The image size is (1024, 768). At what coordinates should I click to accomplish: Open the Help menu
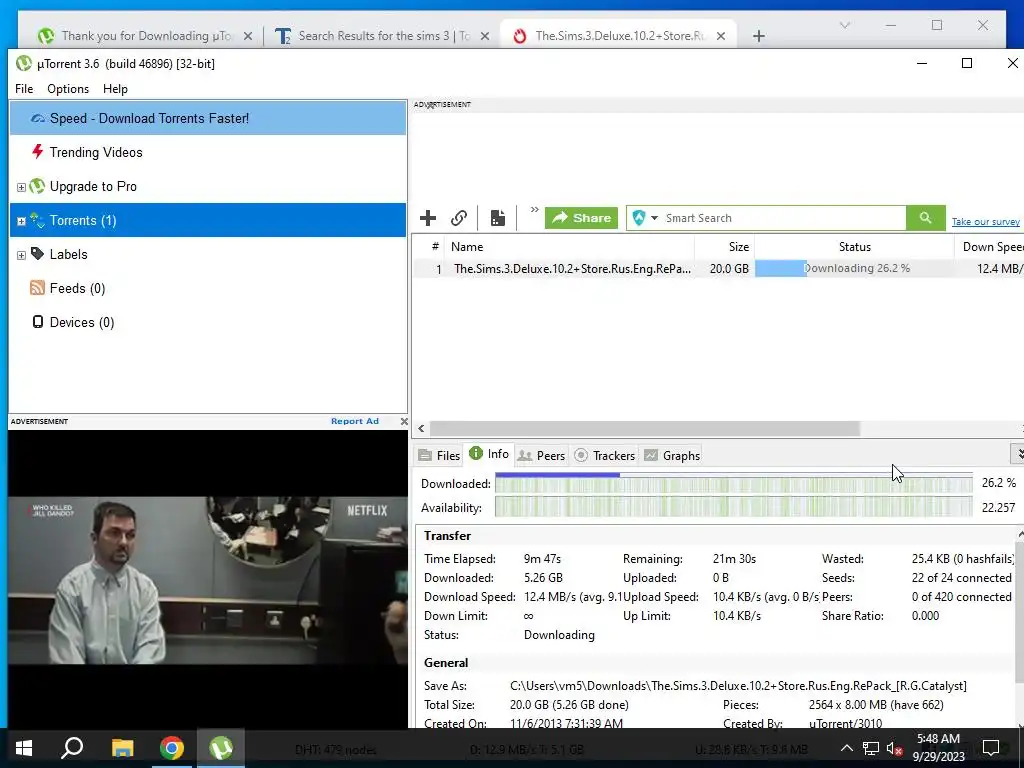(x=115, y=89)
